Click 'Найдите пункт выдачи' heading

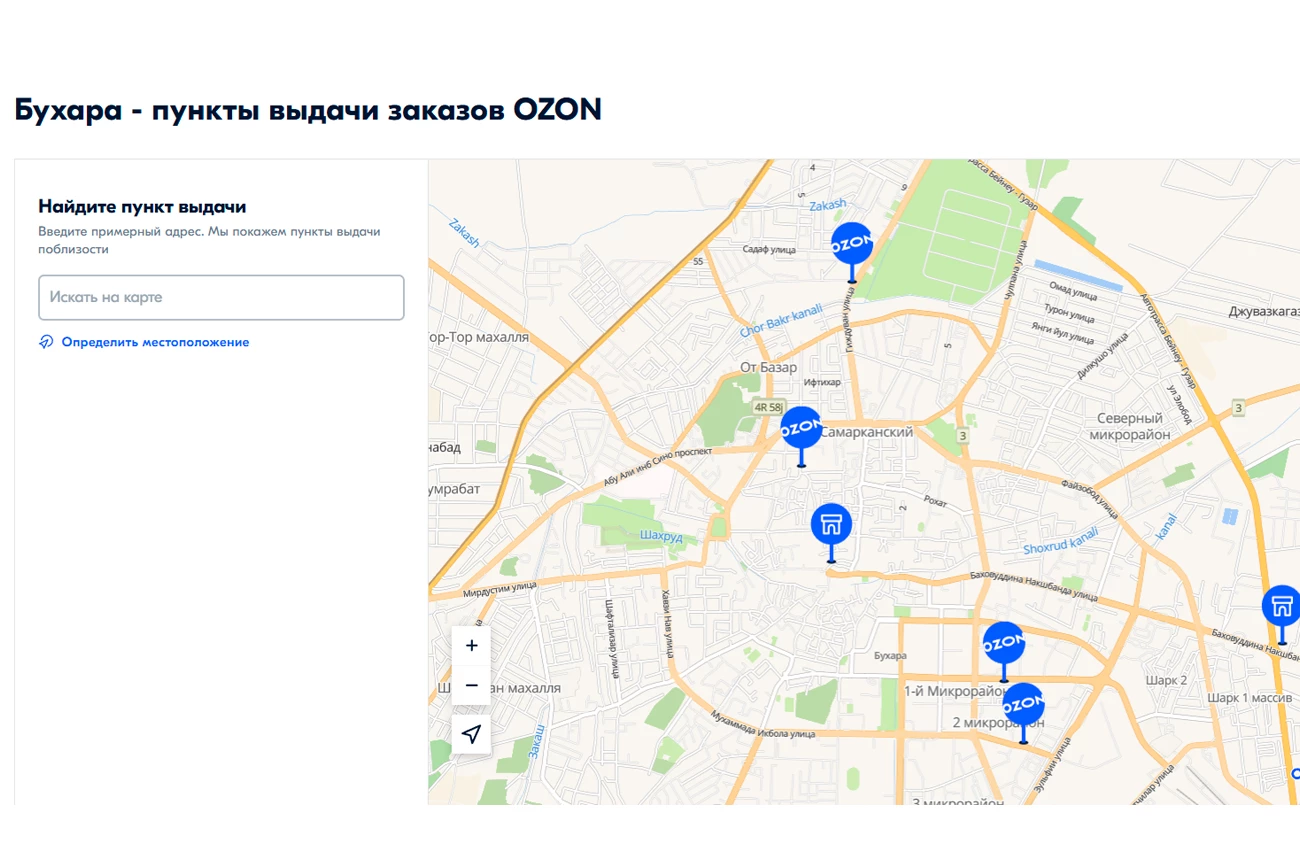pos(142,207)
